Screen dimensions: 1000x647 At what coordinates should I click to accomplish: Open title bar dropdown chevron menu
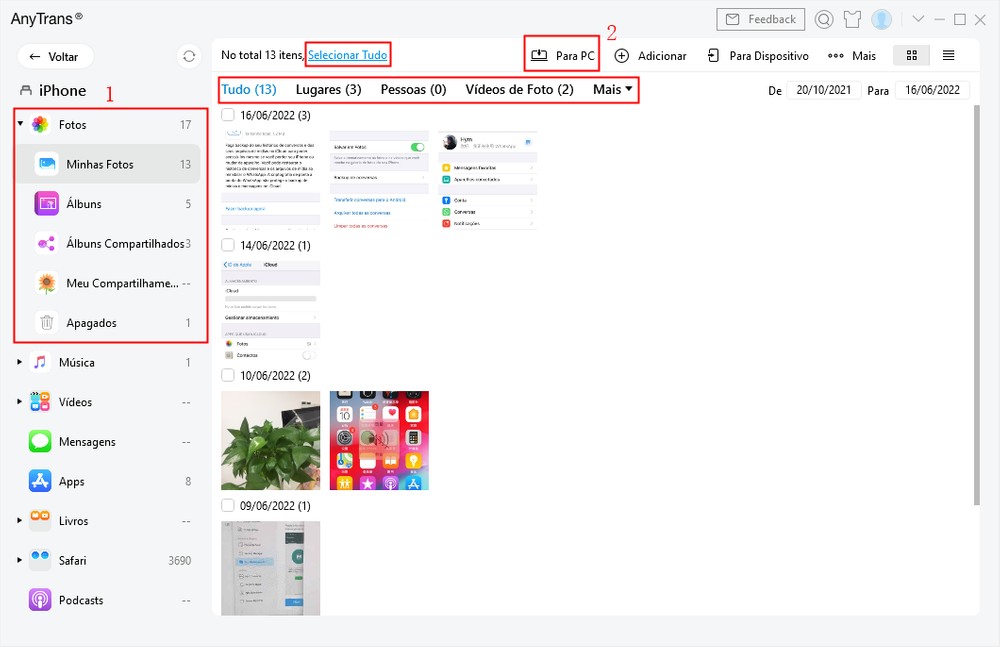tap(918, 19)
